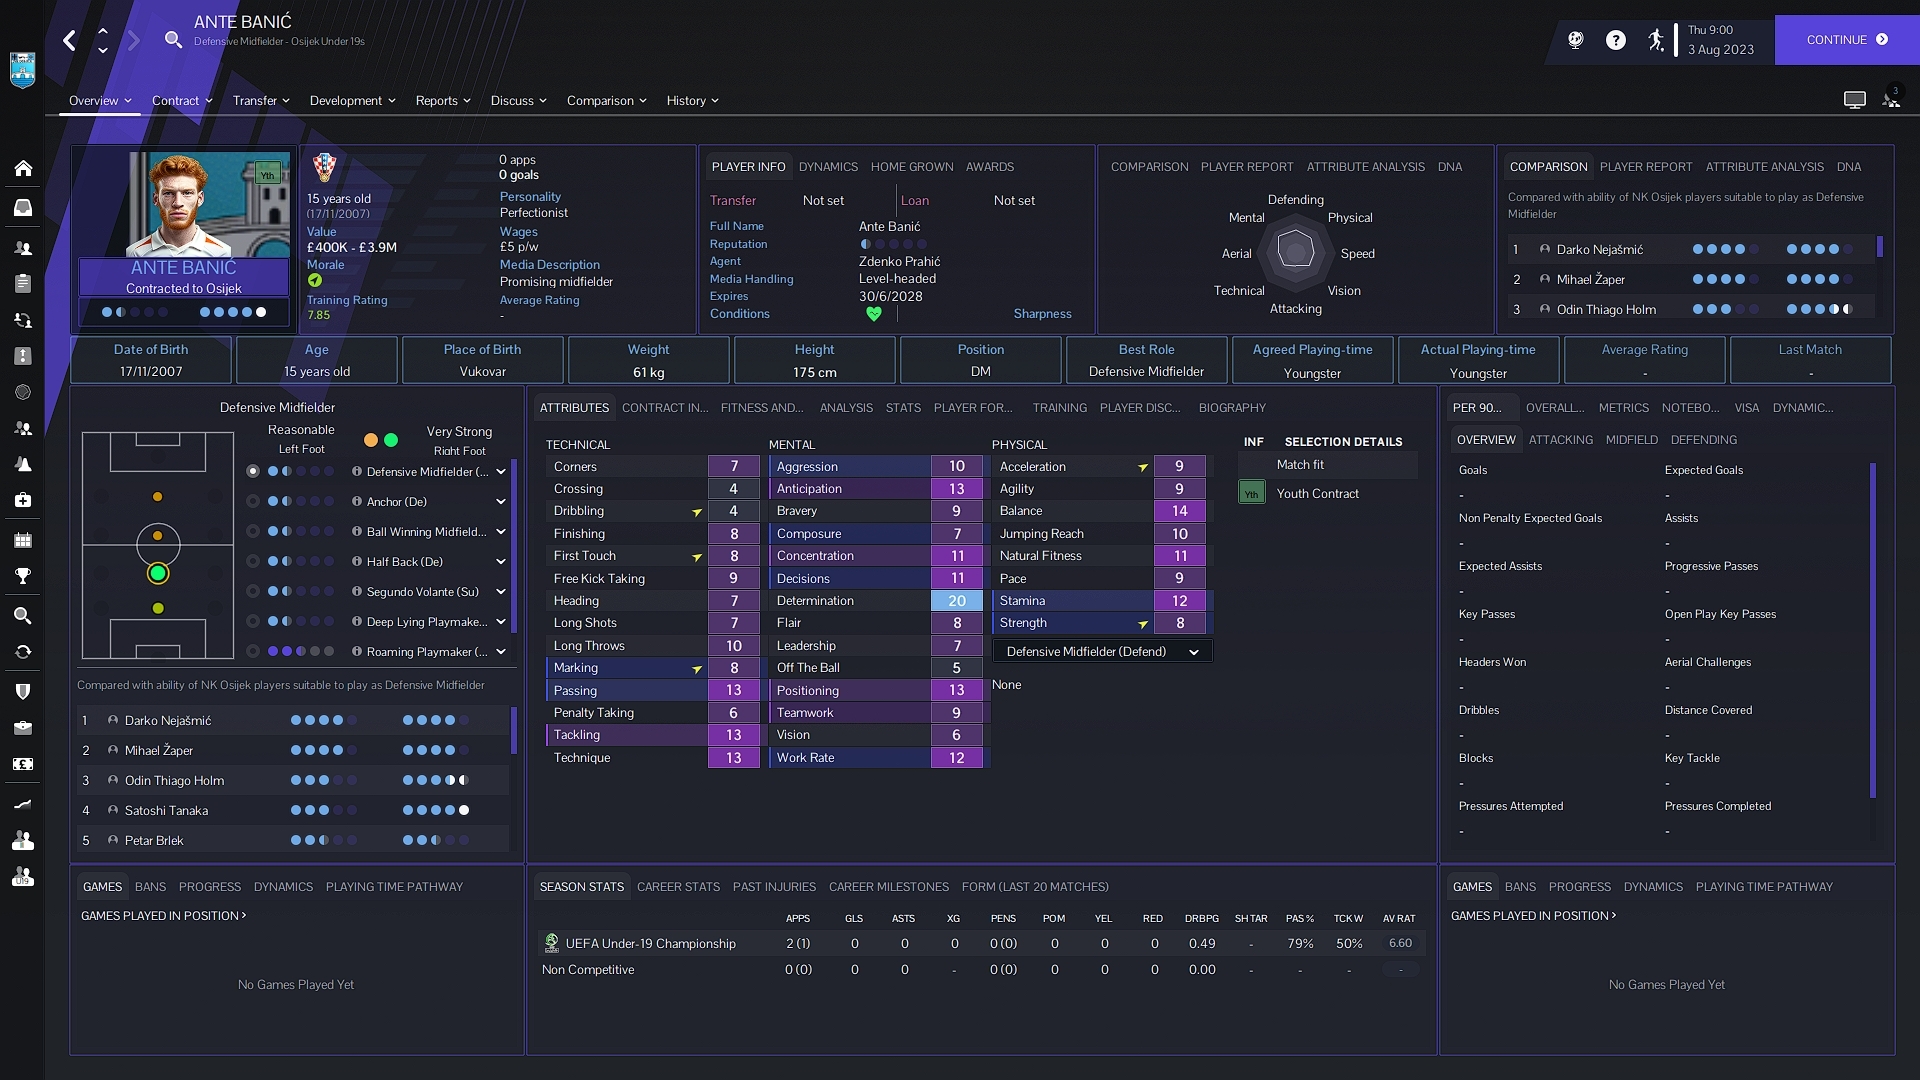Open the Overview dropdown menu

tap(100, 101)
